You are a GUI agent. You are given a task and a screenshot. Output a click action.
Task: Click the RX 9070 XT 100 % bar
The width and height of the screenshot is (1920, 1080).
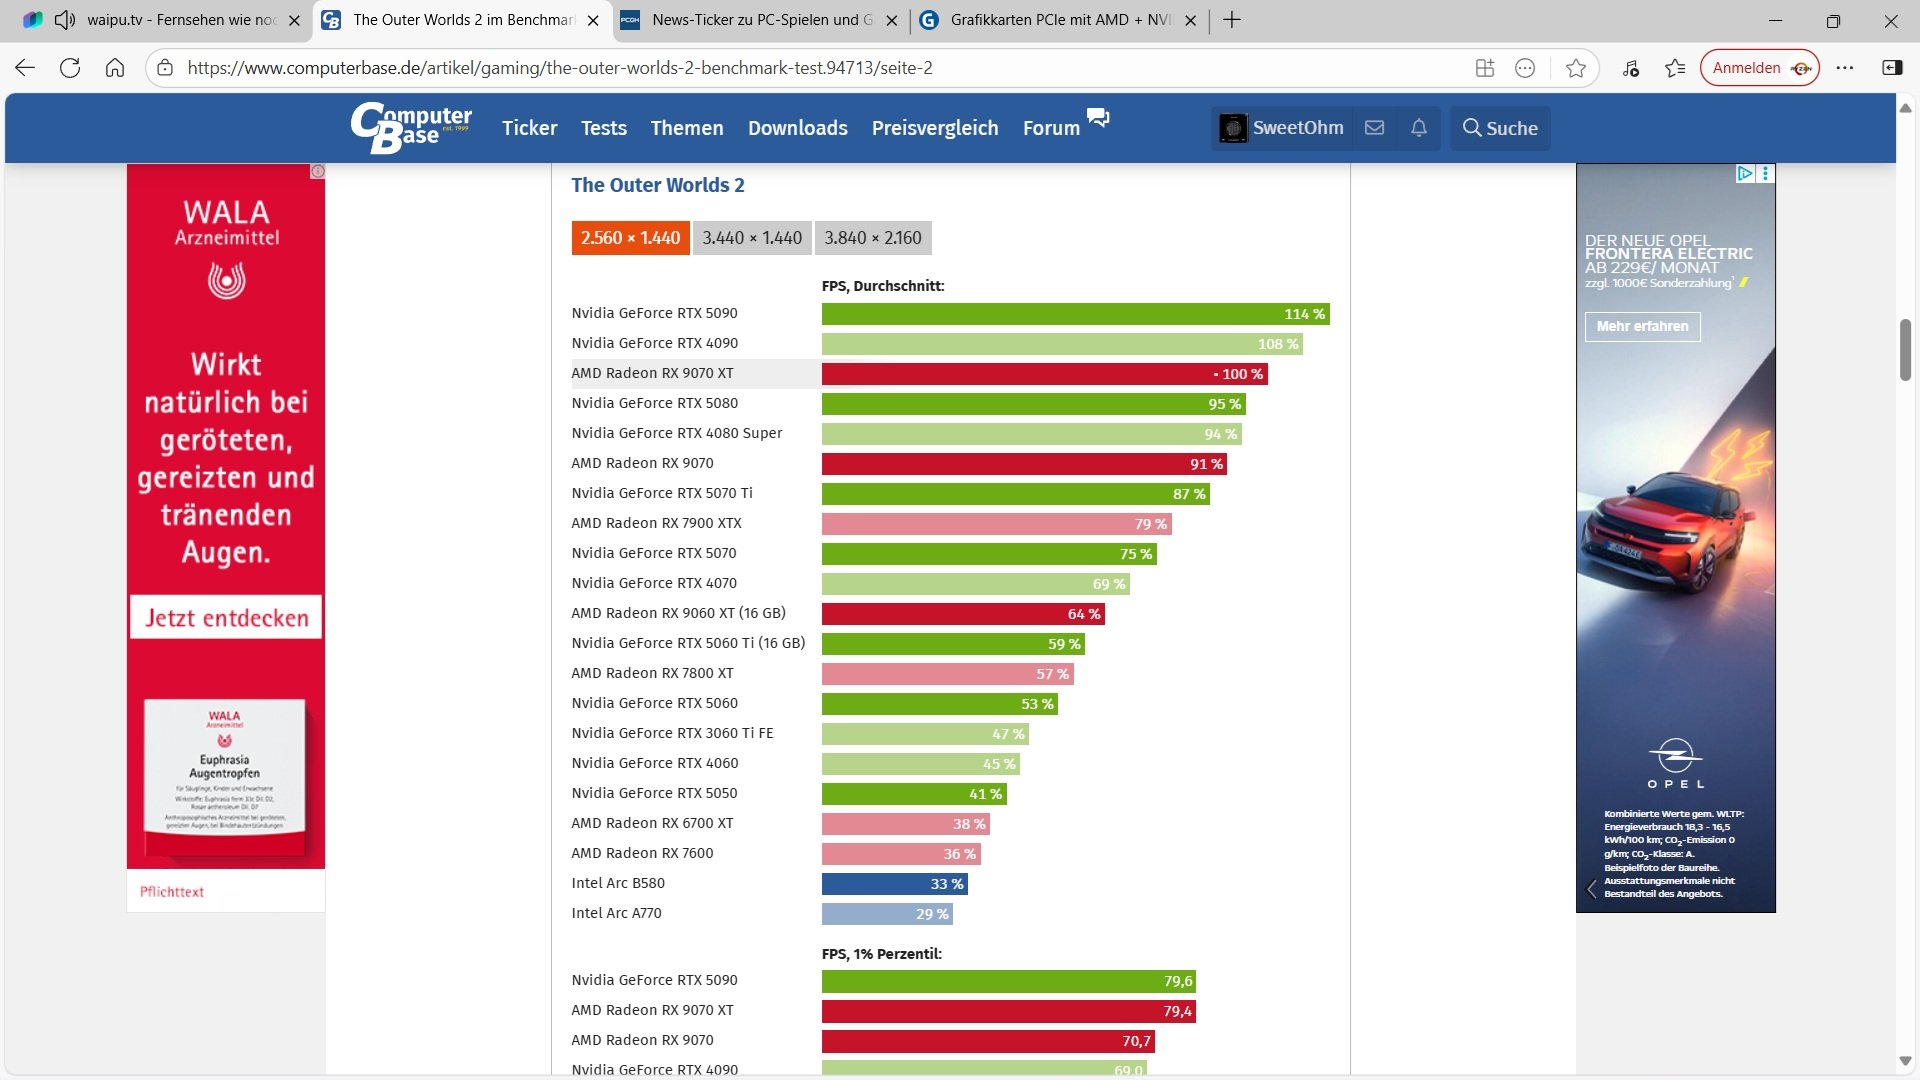[x=1044, y=374]
